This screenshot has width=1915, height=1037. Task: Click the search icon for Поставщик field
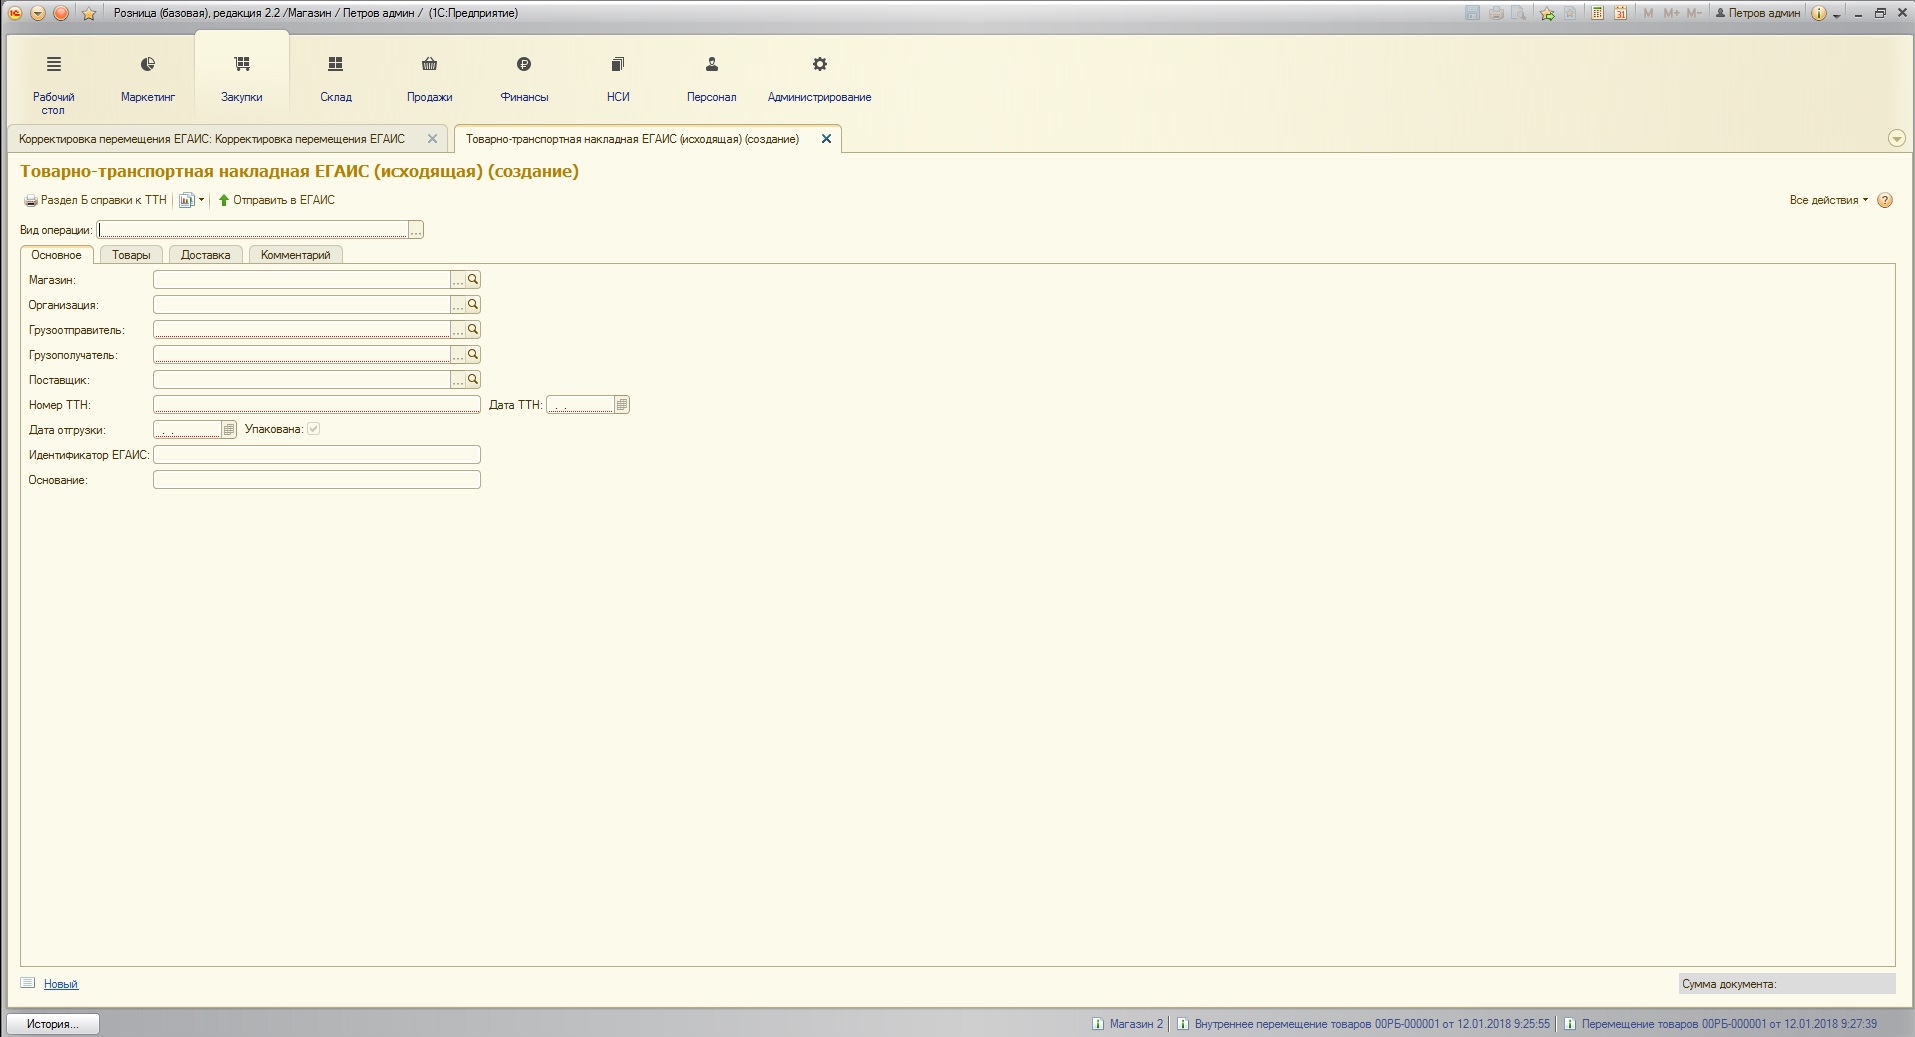coord(474,379)
